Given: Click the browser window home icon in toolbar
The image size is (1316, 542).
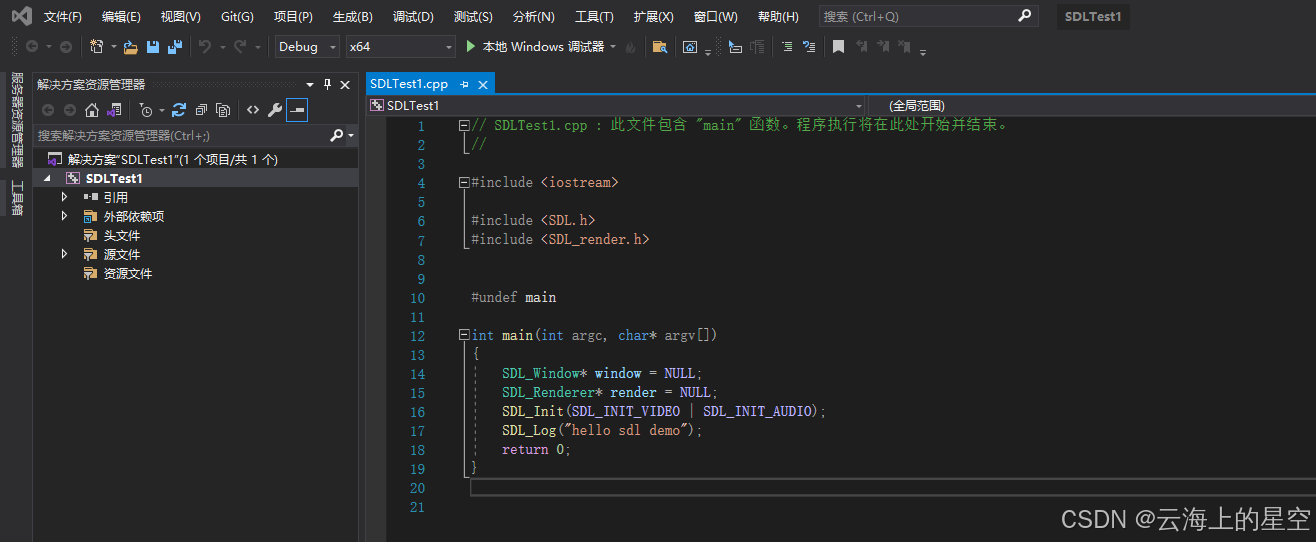Looking at the screenshot, I should [690, 46].
